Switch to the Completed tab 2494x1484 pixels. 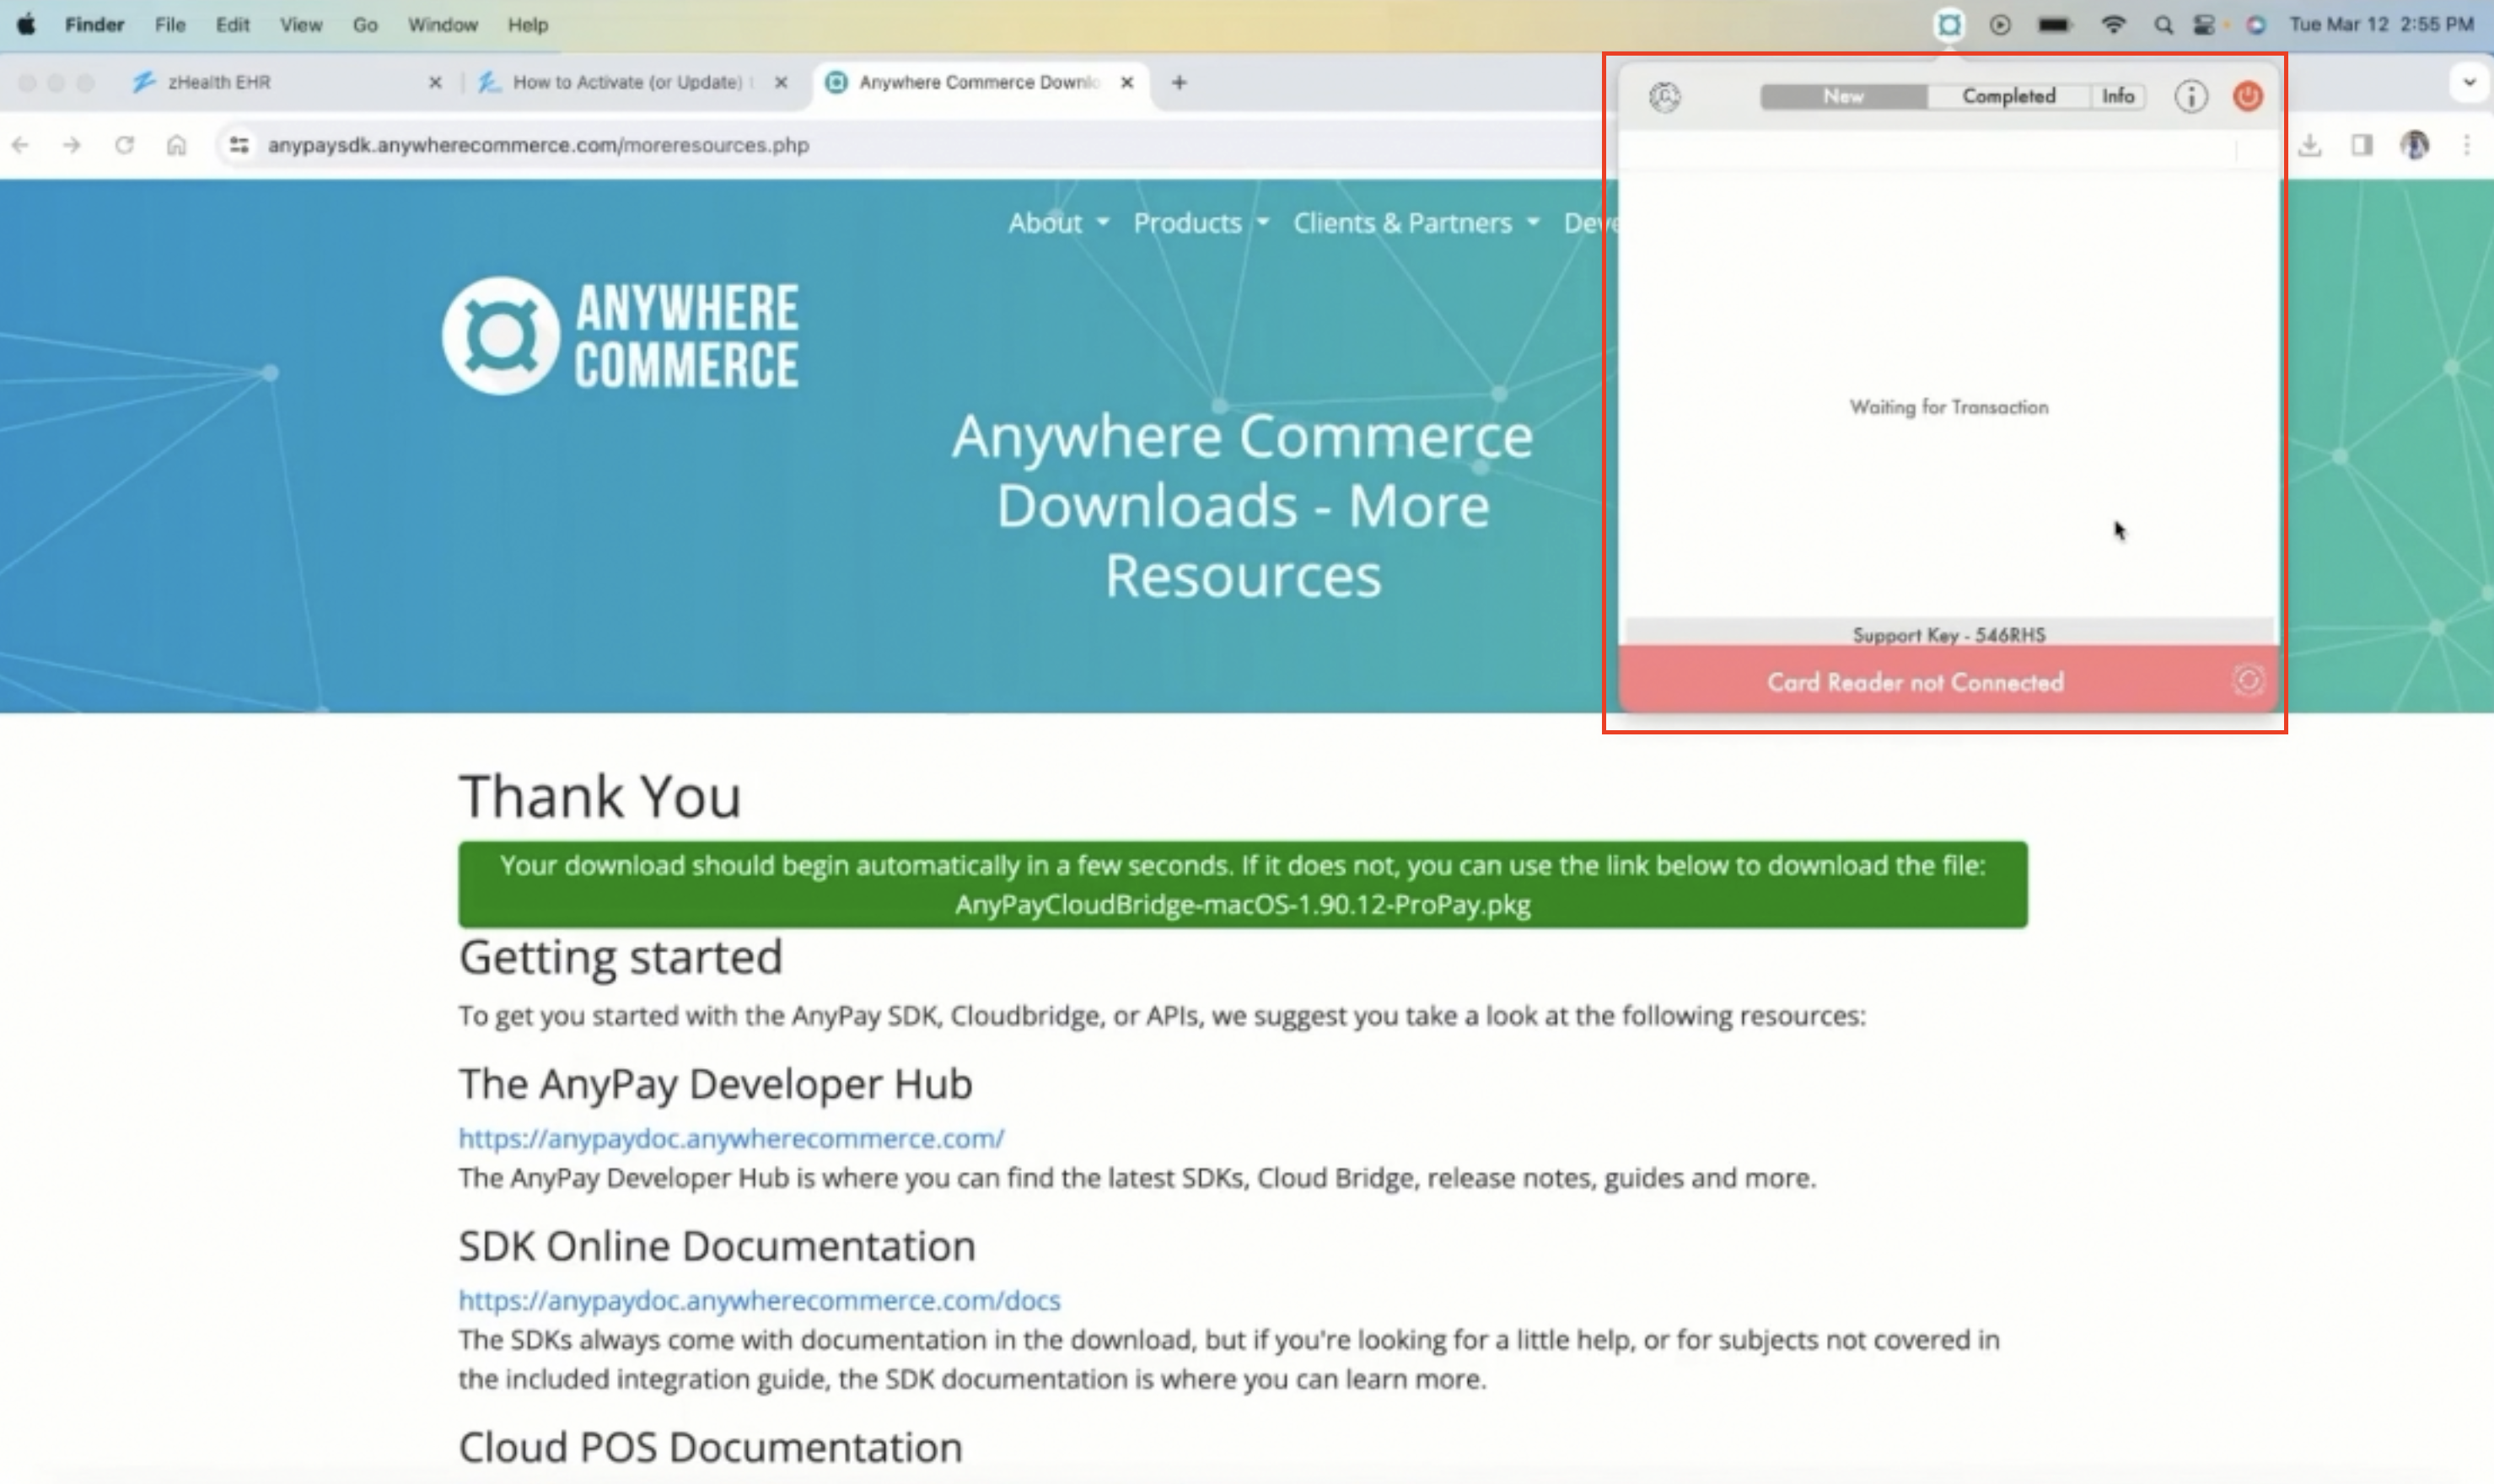[x=2009, y=96]
